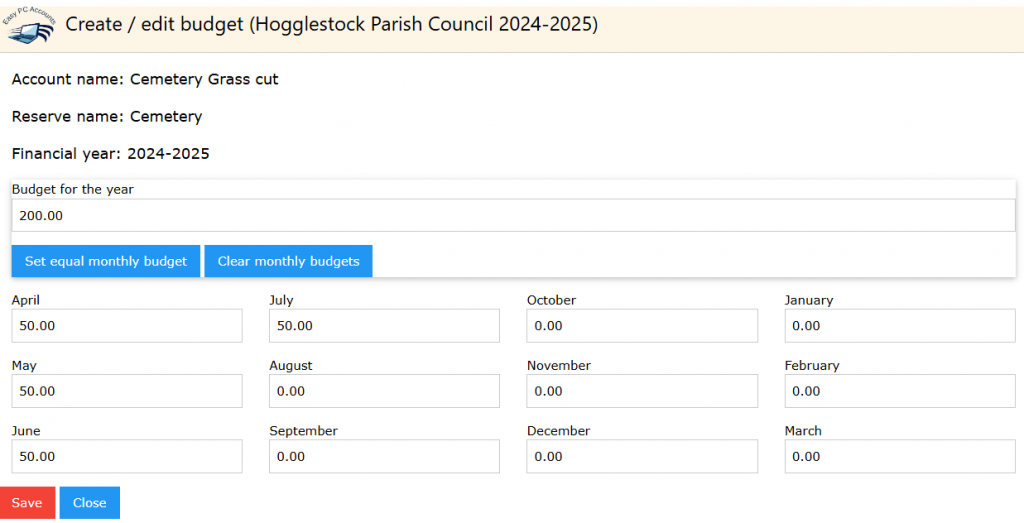Click Clear monthly budgets button
This screenshot has width=1024, height=523.
(x=289, y=261)
